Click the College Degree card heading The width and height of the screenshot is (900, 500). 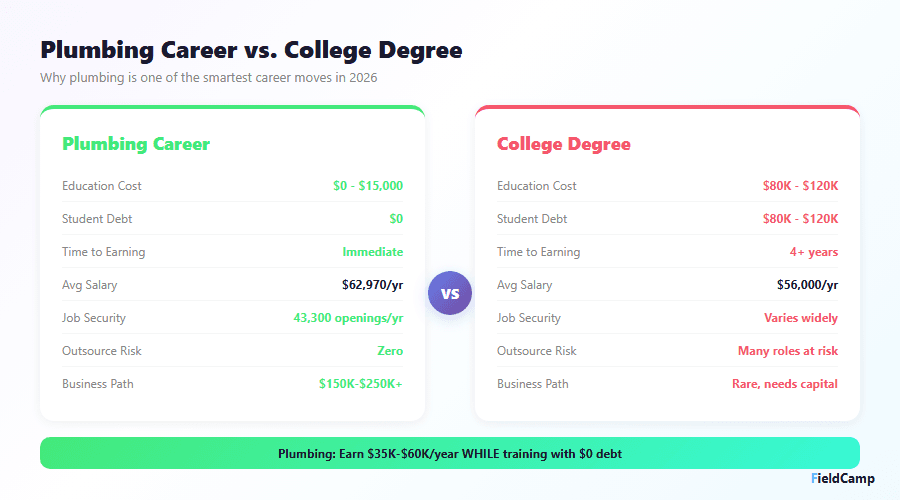click(564, 144)
